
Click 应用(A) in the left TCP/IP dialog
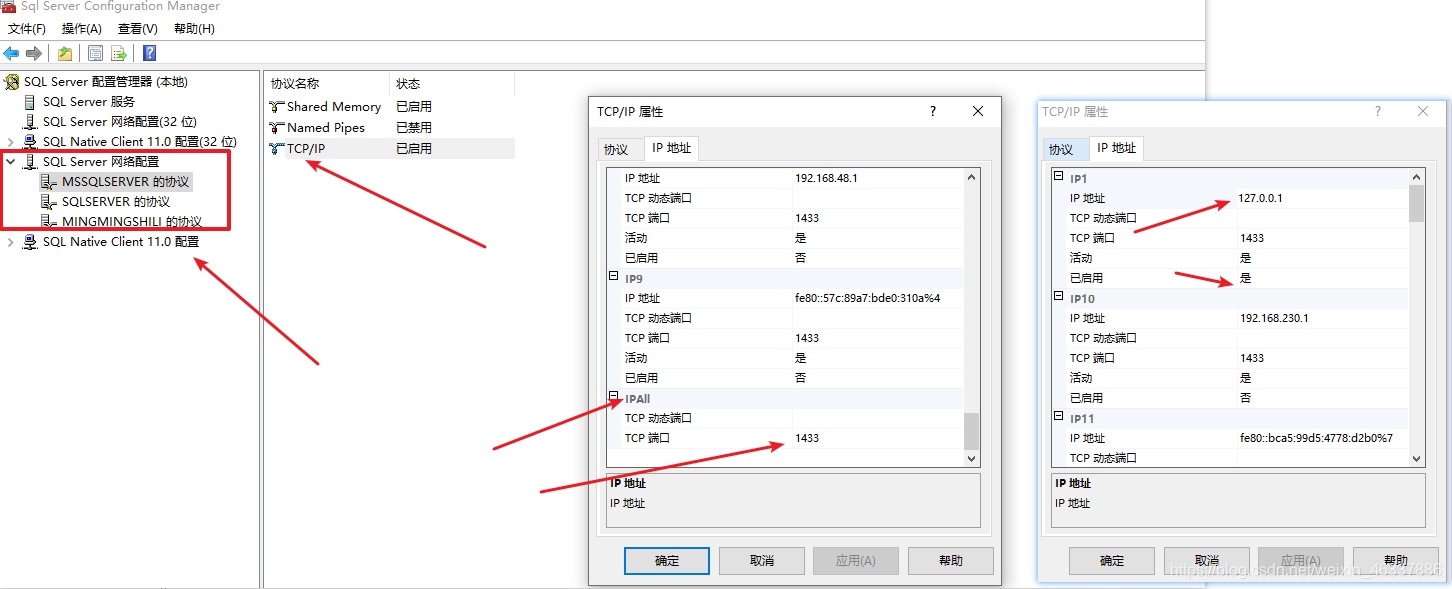[x=856, y=561]
